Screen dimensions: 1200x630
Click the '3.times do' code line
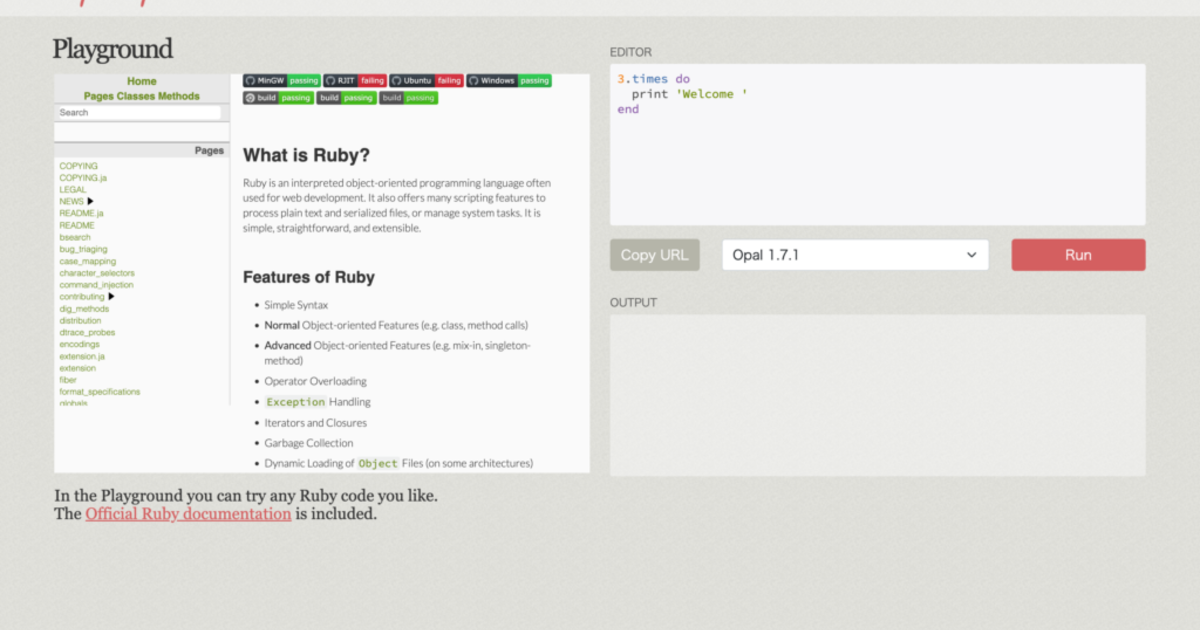653,79
